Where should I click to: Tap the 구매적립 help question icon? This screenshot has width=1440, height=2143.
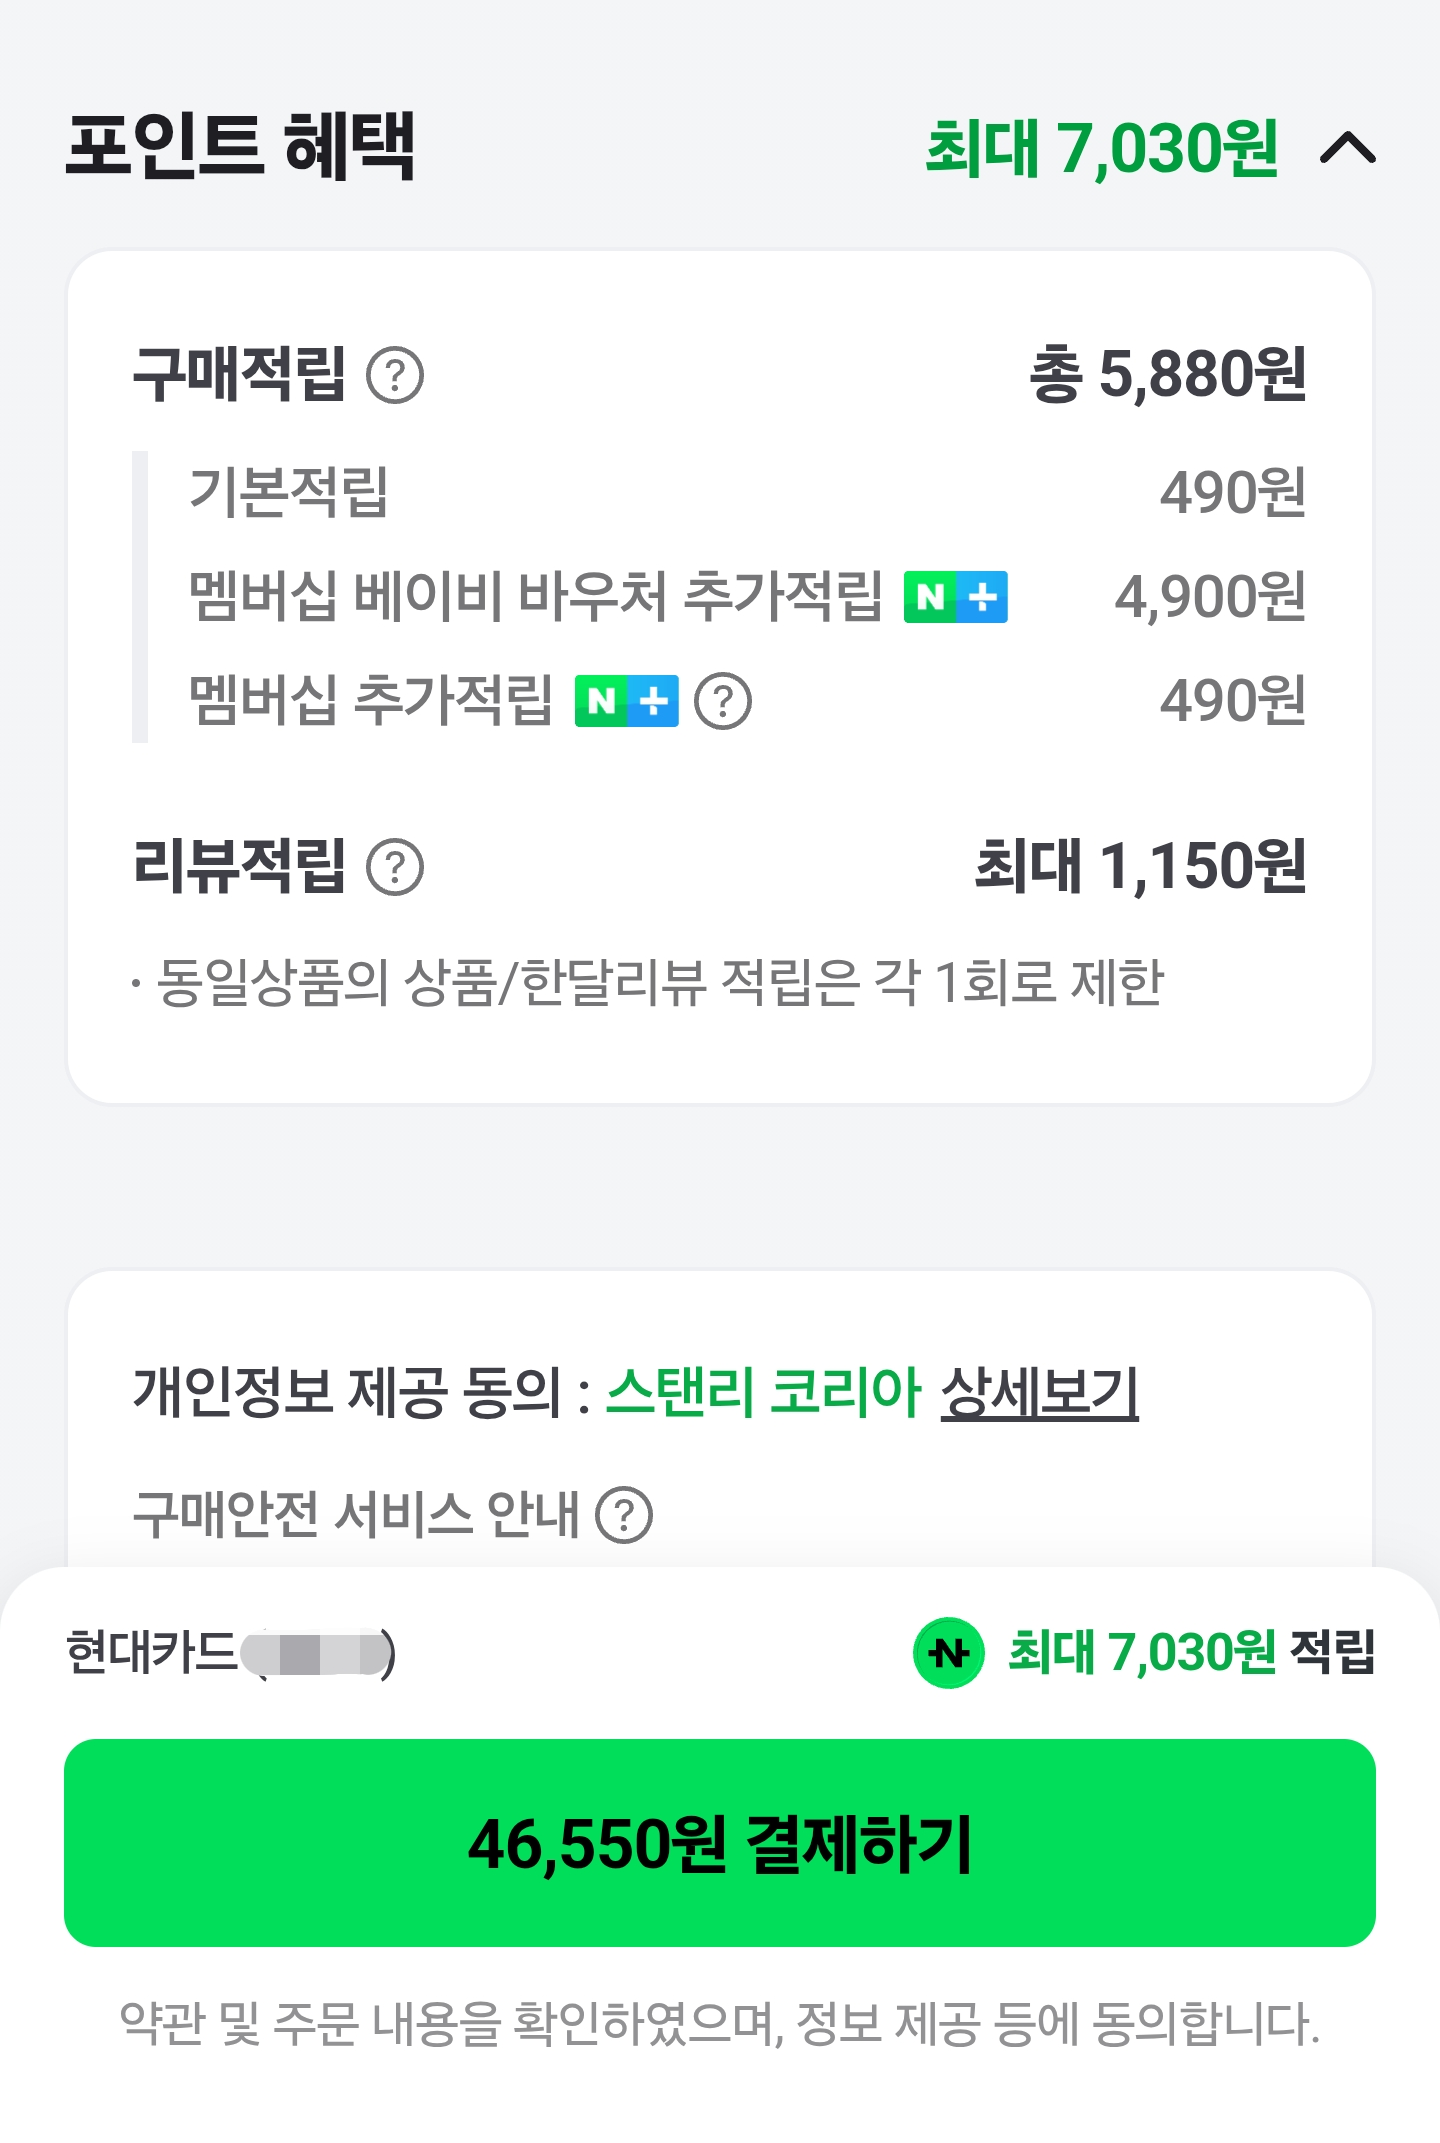click(395, 375)
